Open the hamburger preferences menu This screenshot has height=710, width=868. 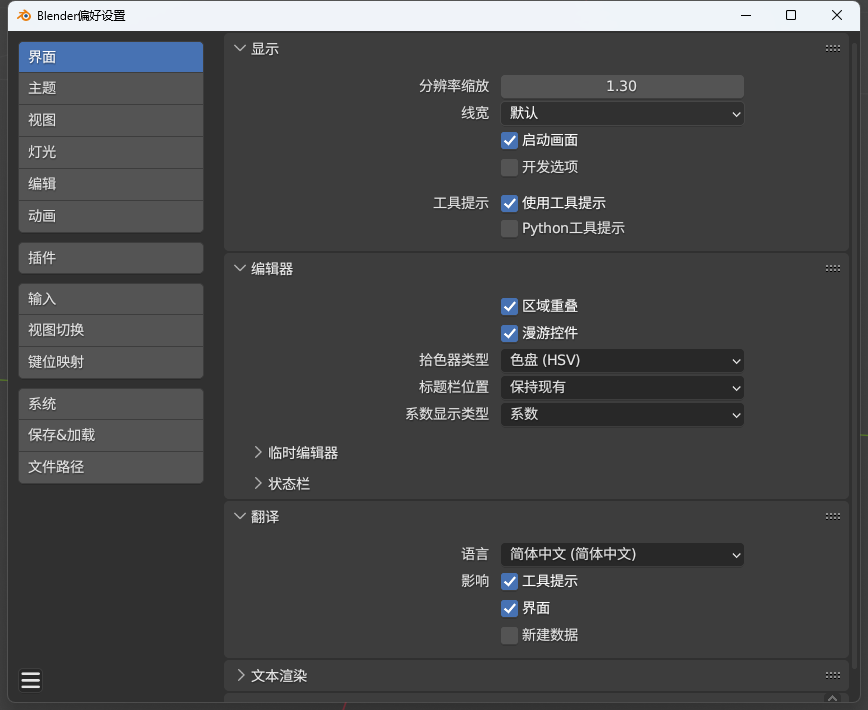pyautogui.click(x=30, y=680)
